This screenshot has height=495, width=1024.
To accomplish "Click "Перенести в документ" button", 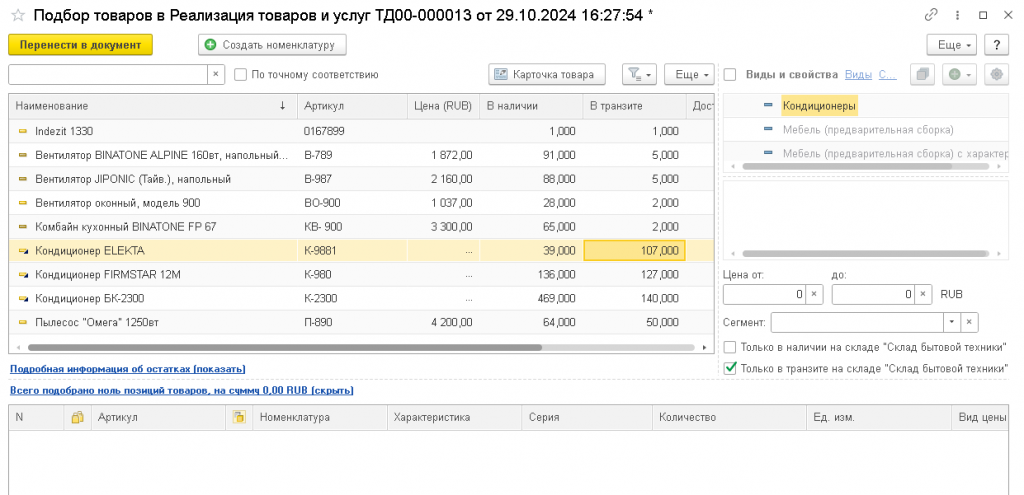I will click(x=80, y=45).
